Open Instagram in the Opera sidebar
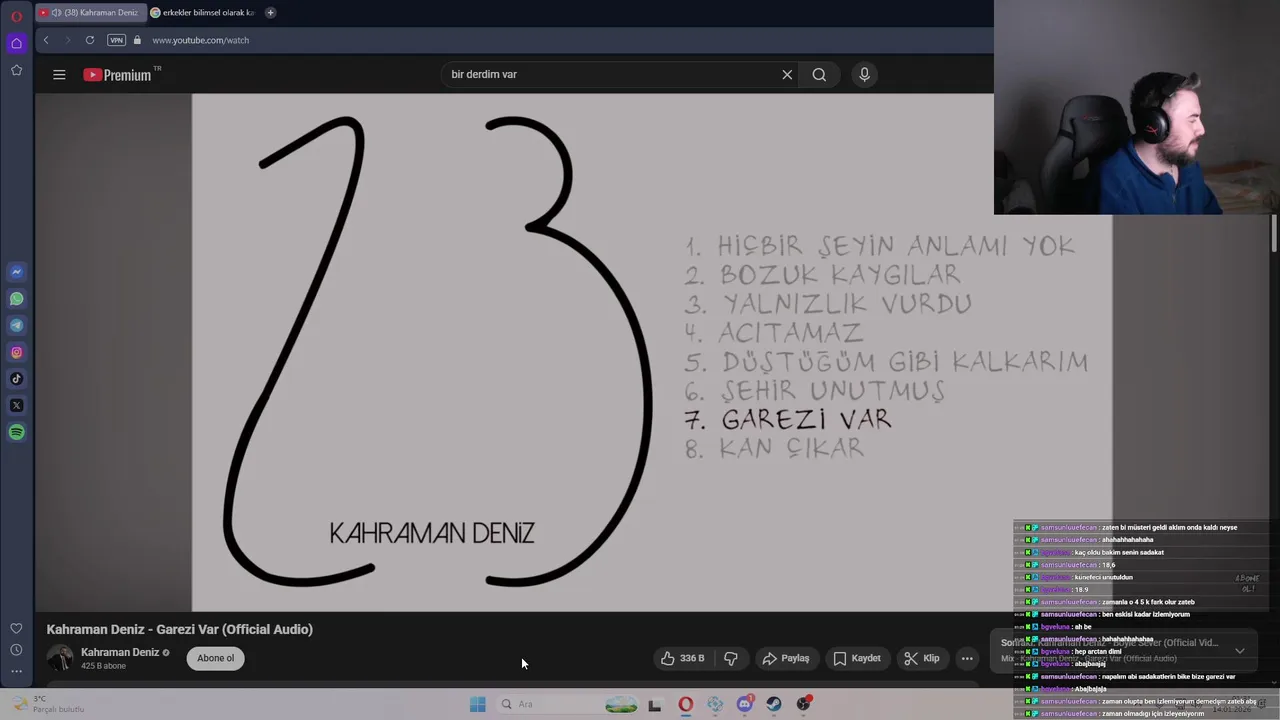This screenshot has height=720, width=1280. click(x=16, y=352)
